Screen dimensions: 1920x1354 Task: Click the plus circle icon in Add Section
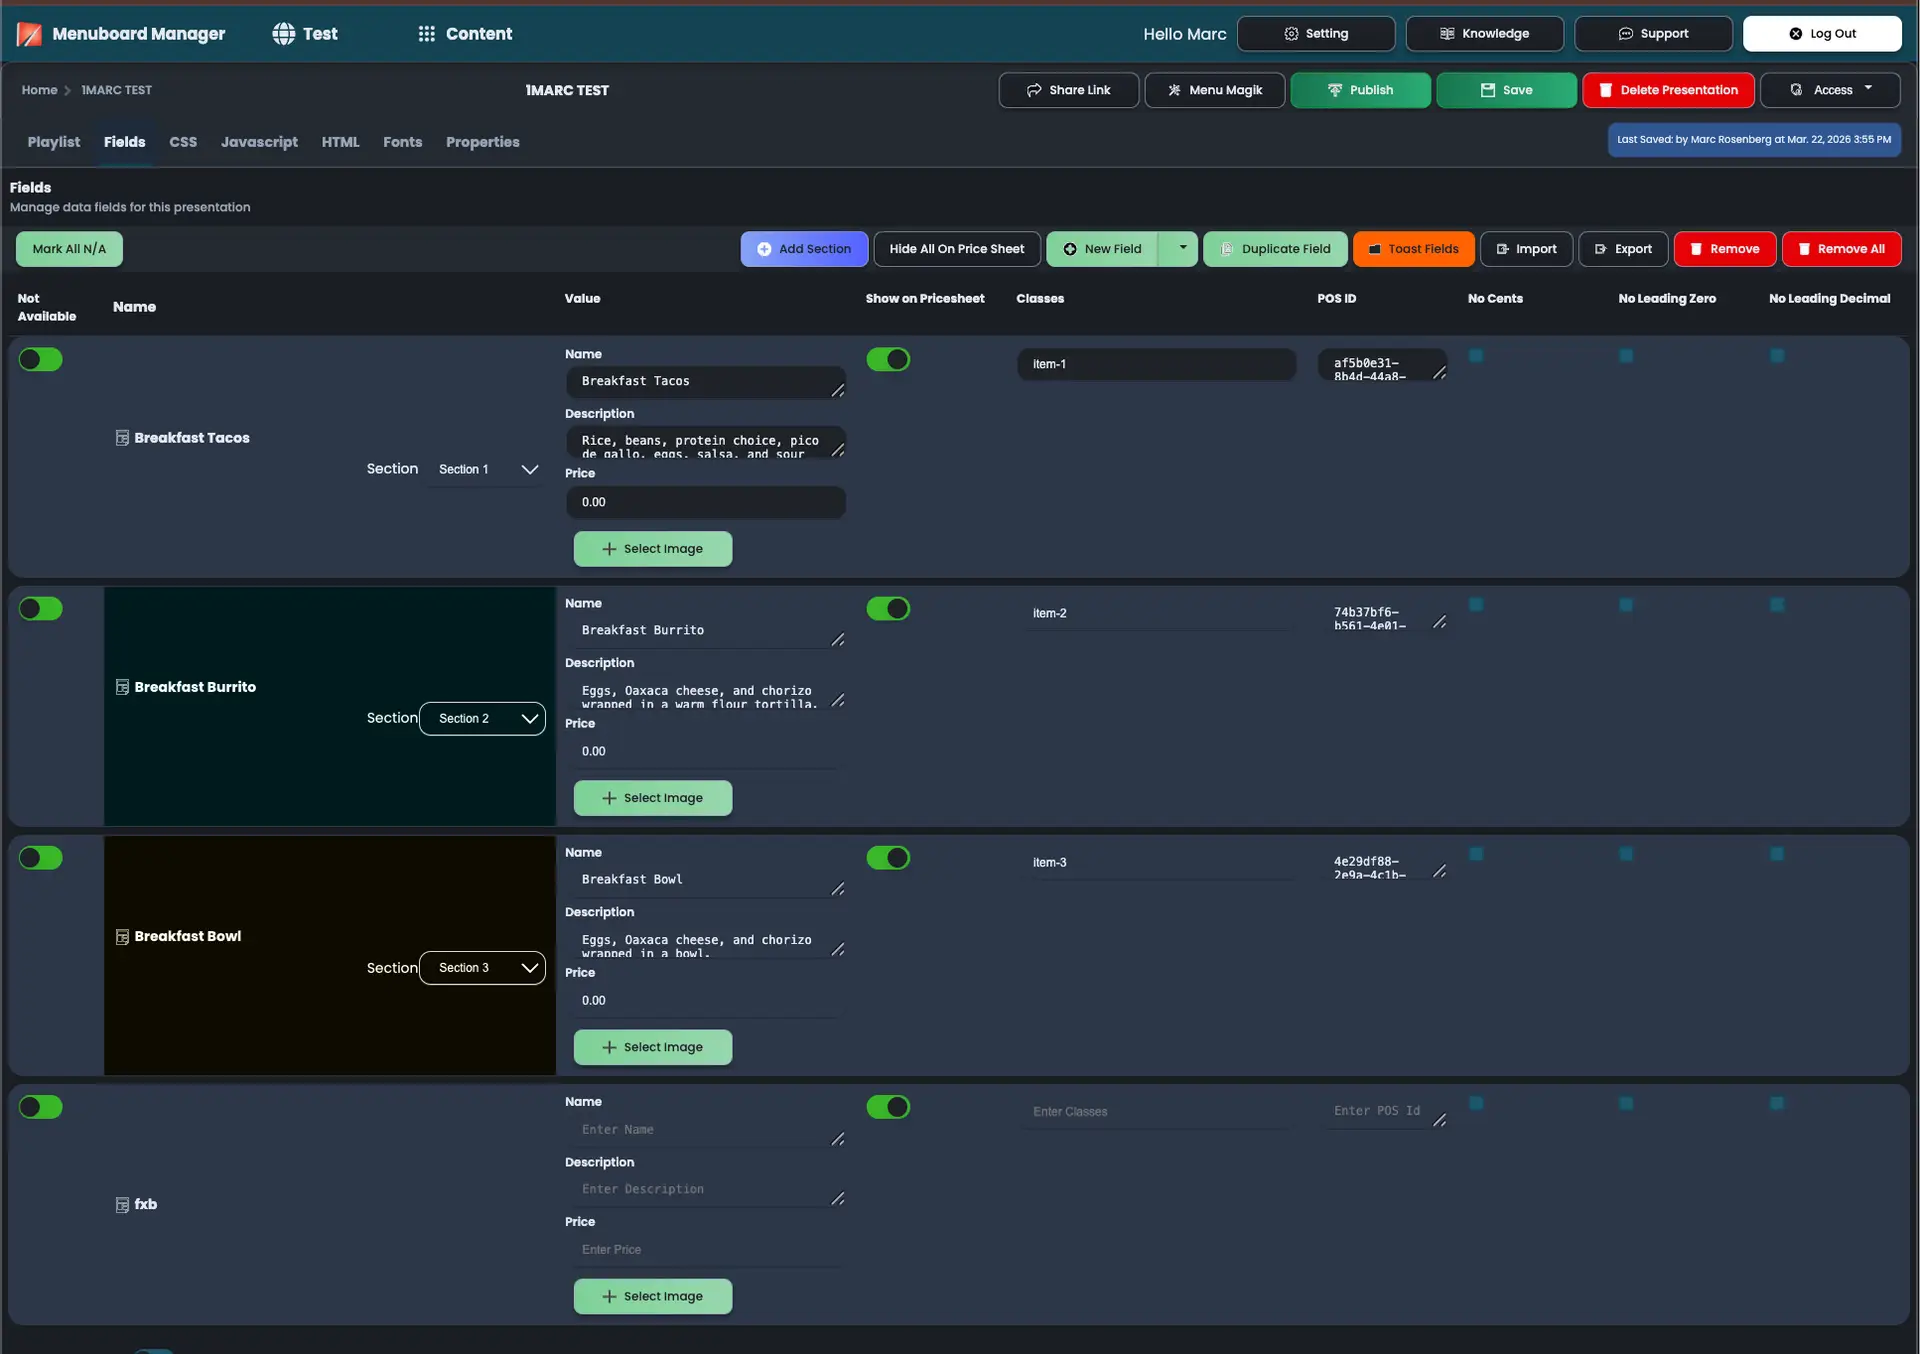click(764, 249)
